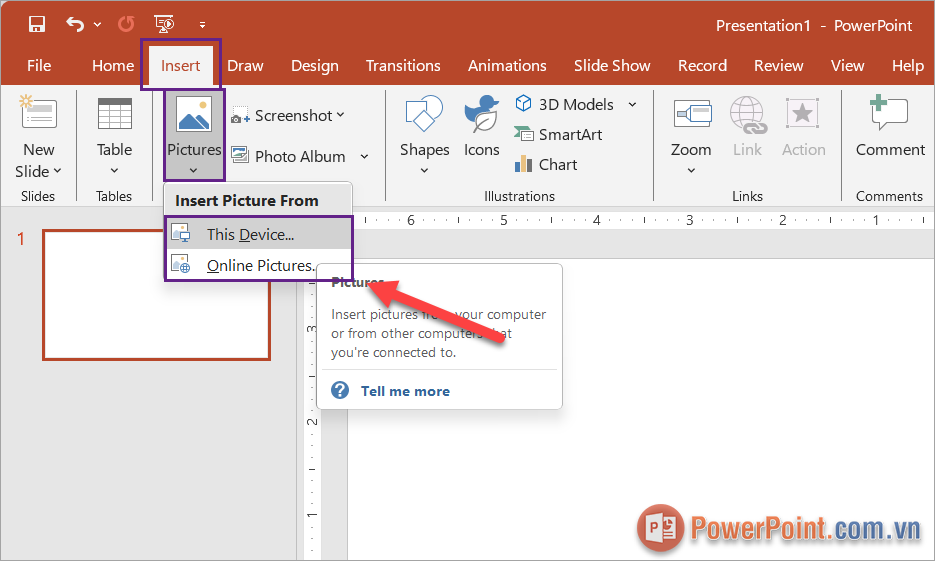Select slide 1 thumbnail
Screen dimensions: 935x561
click(156, 295)
